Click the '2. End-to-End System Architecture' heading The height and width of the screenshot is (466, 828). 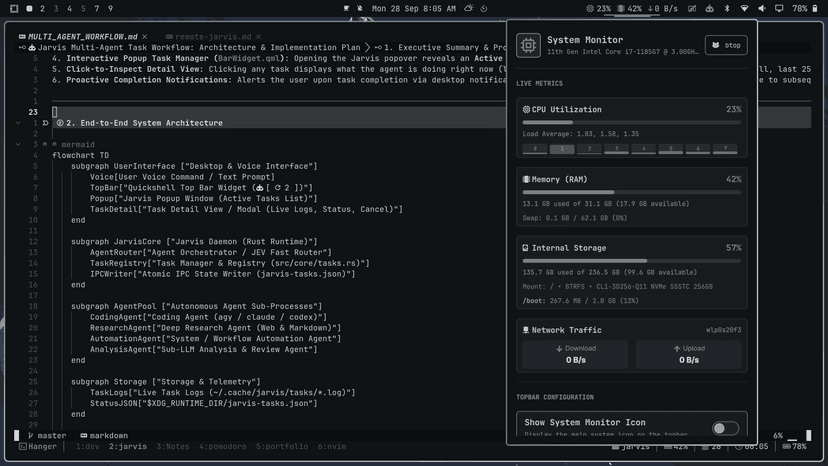pos(144,123)
